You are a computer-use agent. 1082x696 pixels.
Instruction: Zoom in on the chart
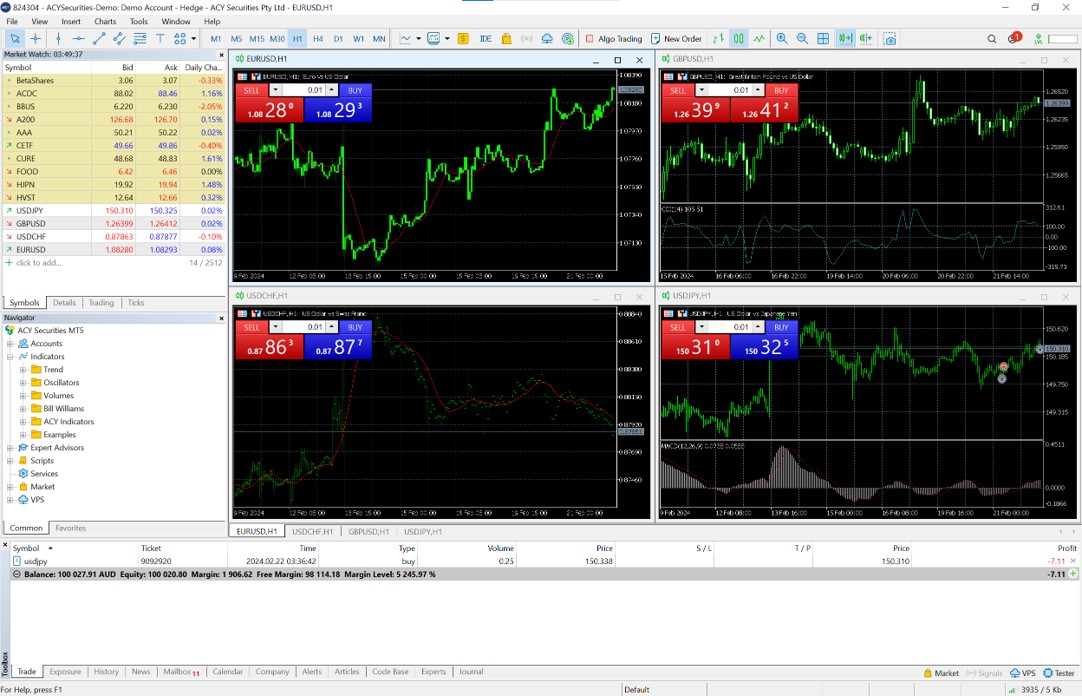782,39
